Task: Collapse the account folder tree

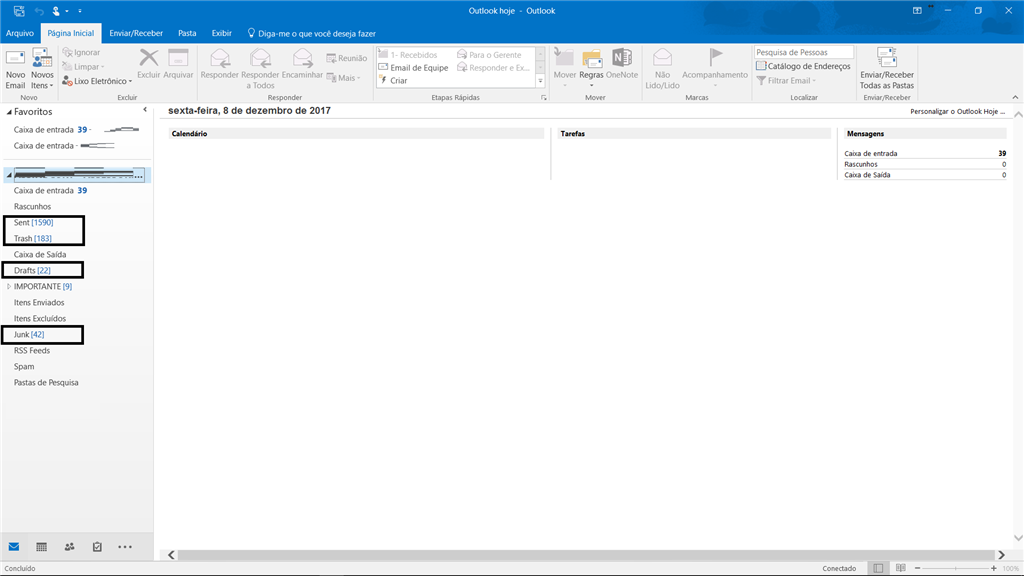Action: (x=9, y=175)
